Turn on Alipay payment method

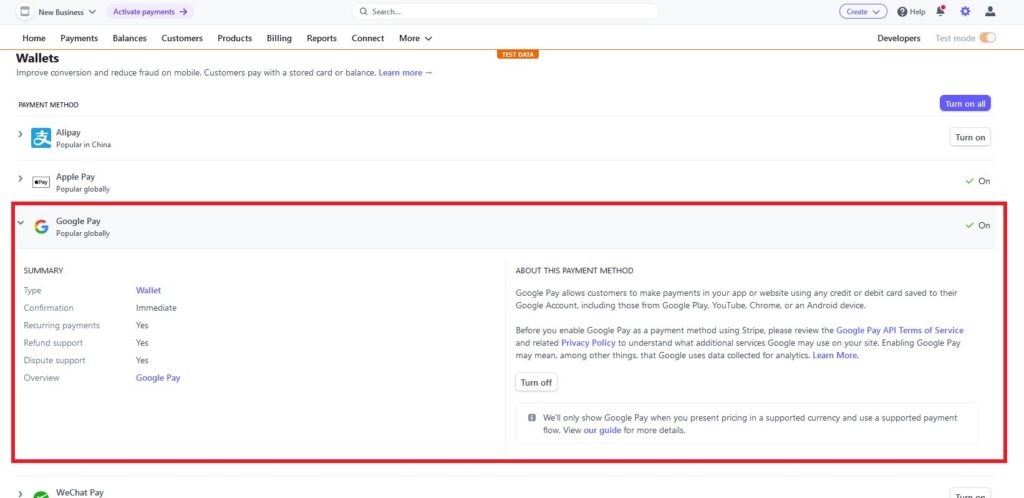[970, 137]
